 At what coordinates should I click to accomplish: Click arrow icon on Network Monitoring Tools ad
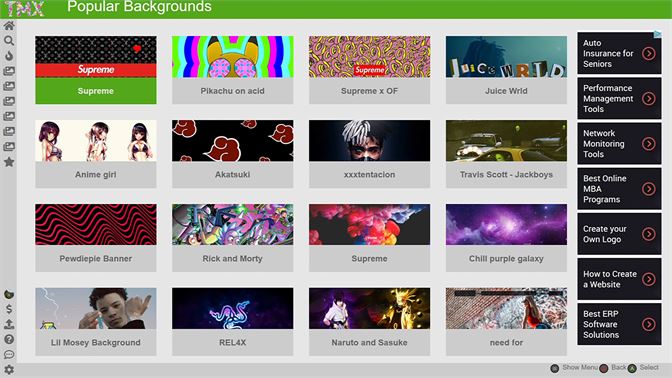coord(648,144)
